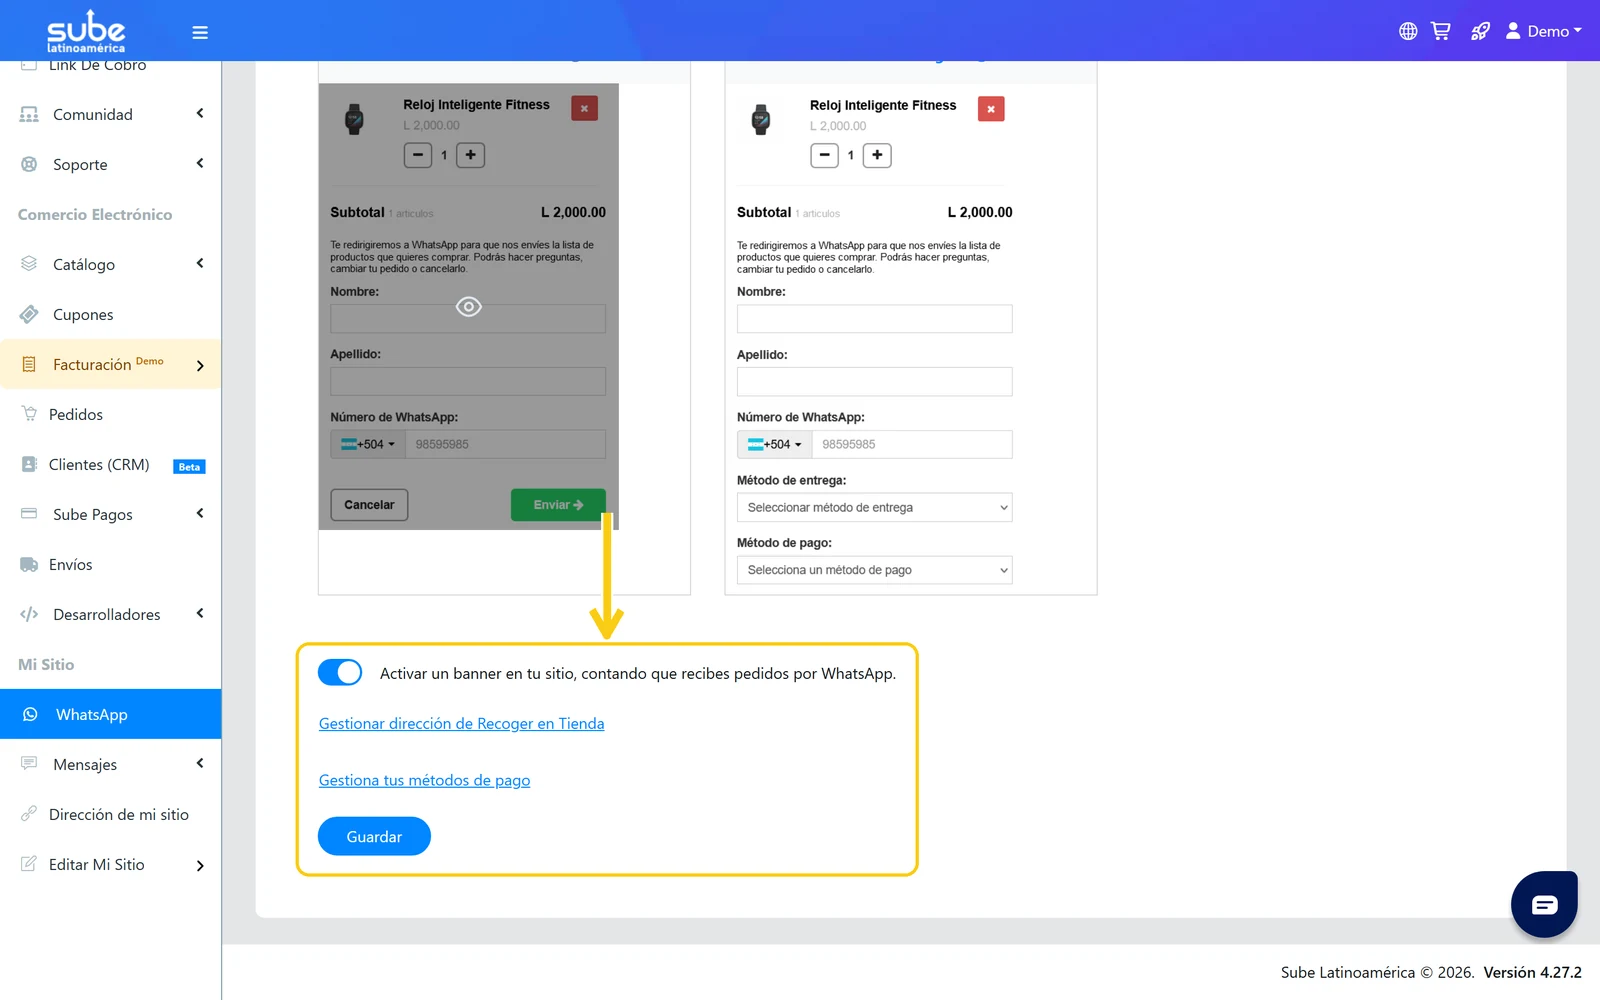1600x1000 pixels.
Task: Click the Comunidad sidebar icon
Action: [x=29, y=114]
